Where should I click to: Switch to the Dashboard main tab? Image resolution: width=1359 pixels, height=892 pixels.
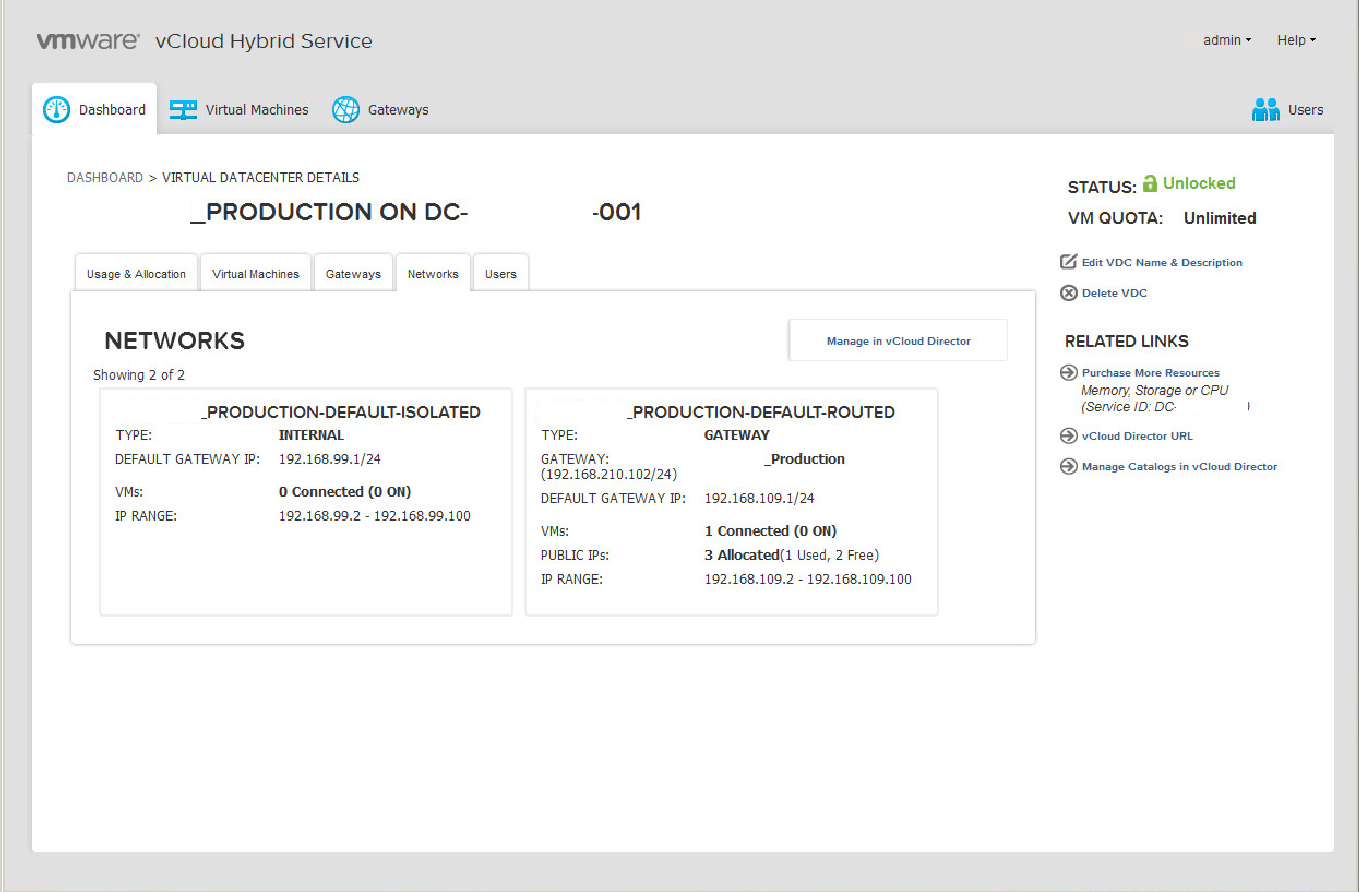point(95,109)
